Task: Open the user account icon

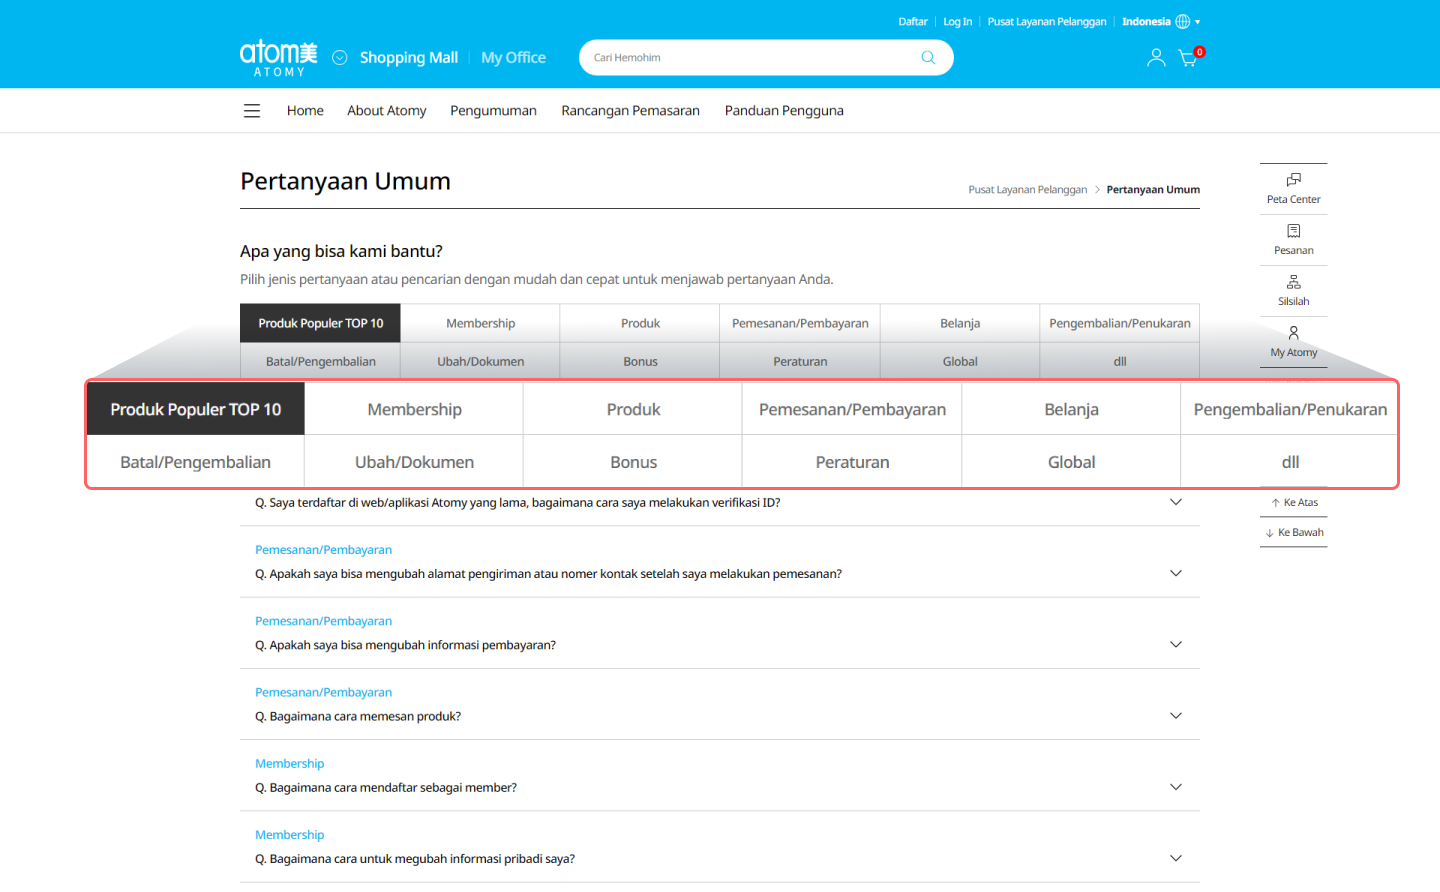Action: point(1156,58)
